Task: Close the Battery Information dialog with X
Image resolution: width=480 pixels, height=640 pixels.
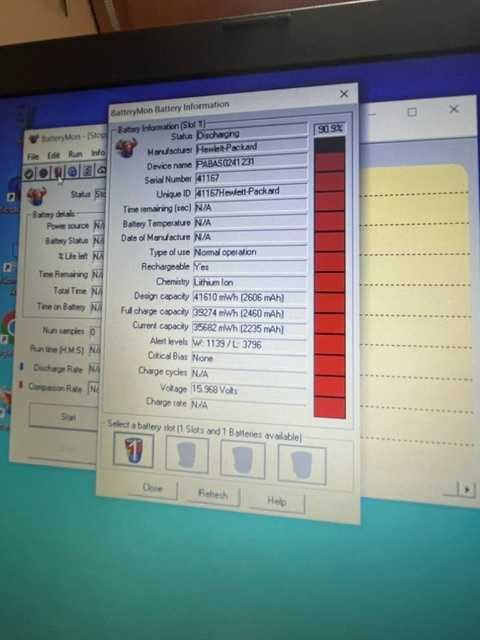Action: coord(344,94)
